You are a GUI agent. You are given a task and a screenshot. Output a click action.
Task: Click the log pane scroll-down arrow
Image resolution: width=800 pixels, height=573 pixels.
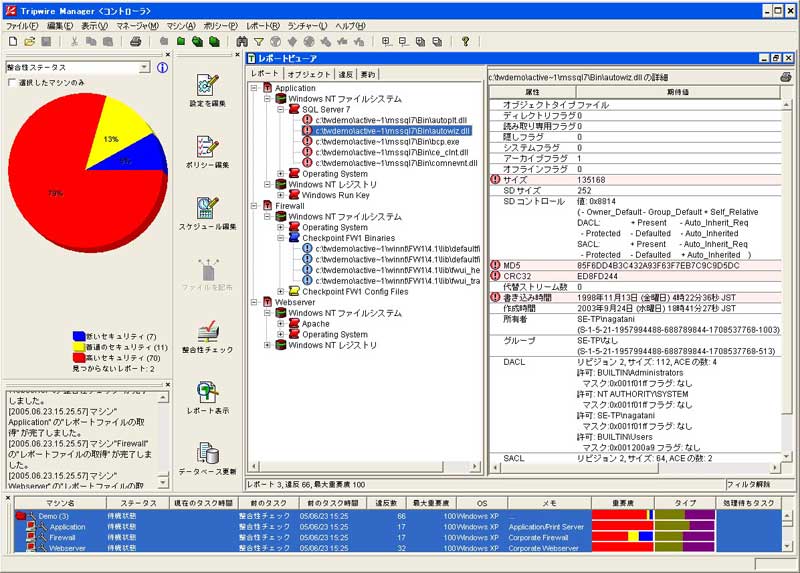(x=163, y=481)
